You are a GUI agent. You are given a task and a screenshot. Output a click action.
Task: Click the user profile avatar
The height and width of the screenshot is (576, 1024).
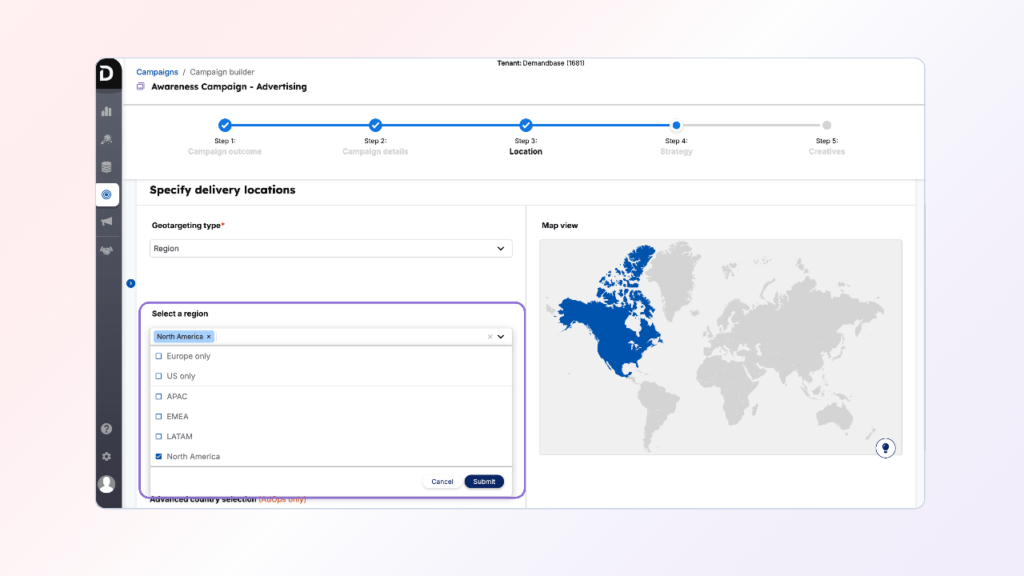pyautogui.click(x=107, y=484)
